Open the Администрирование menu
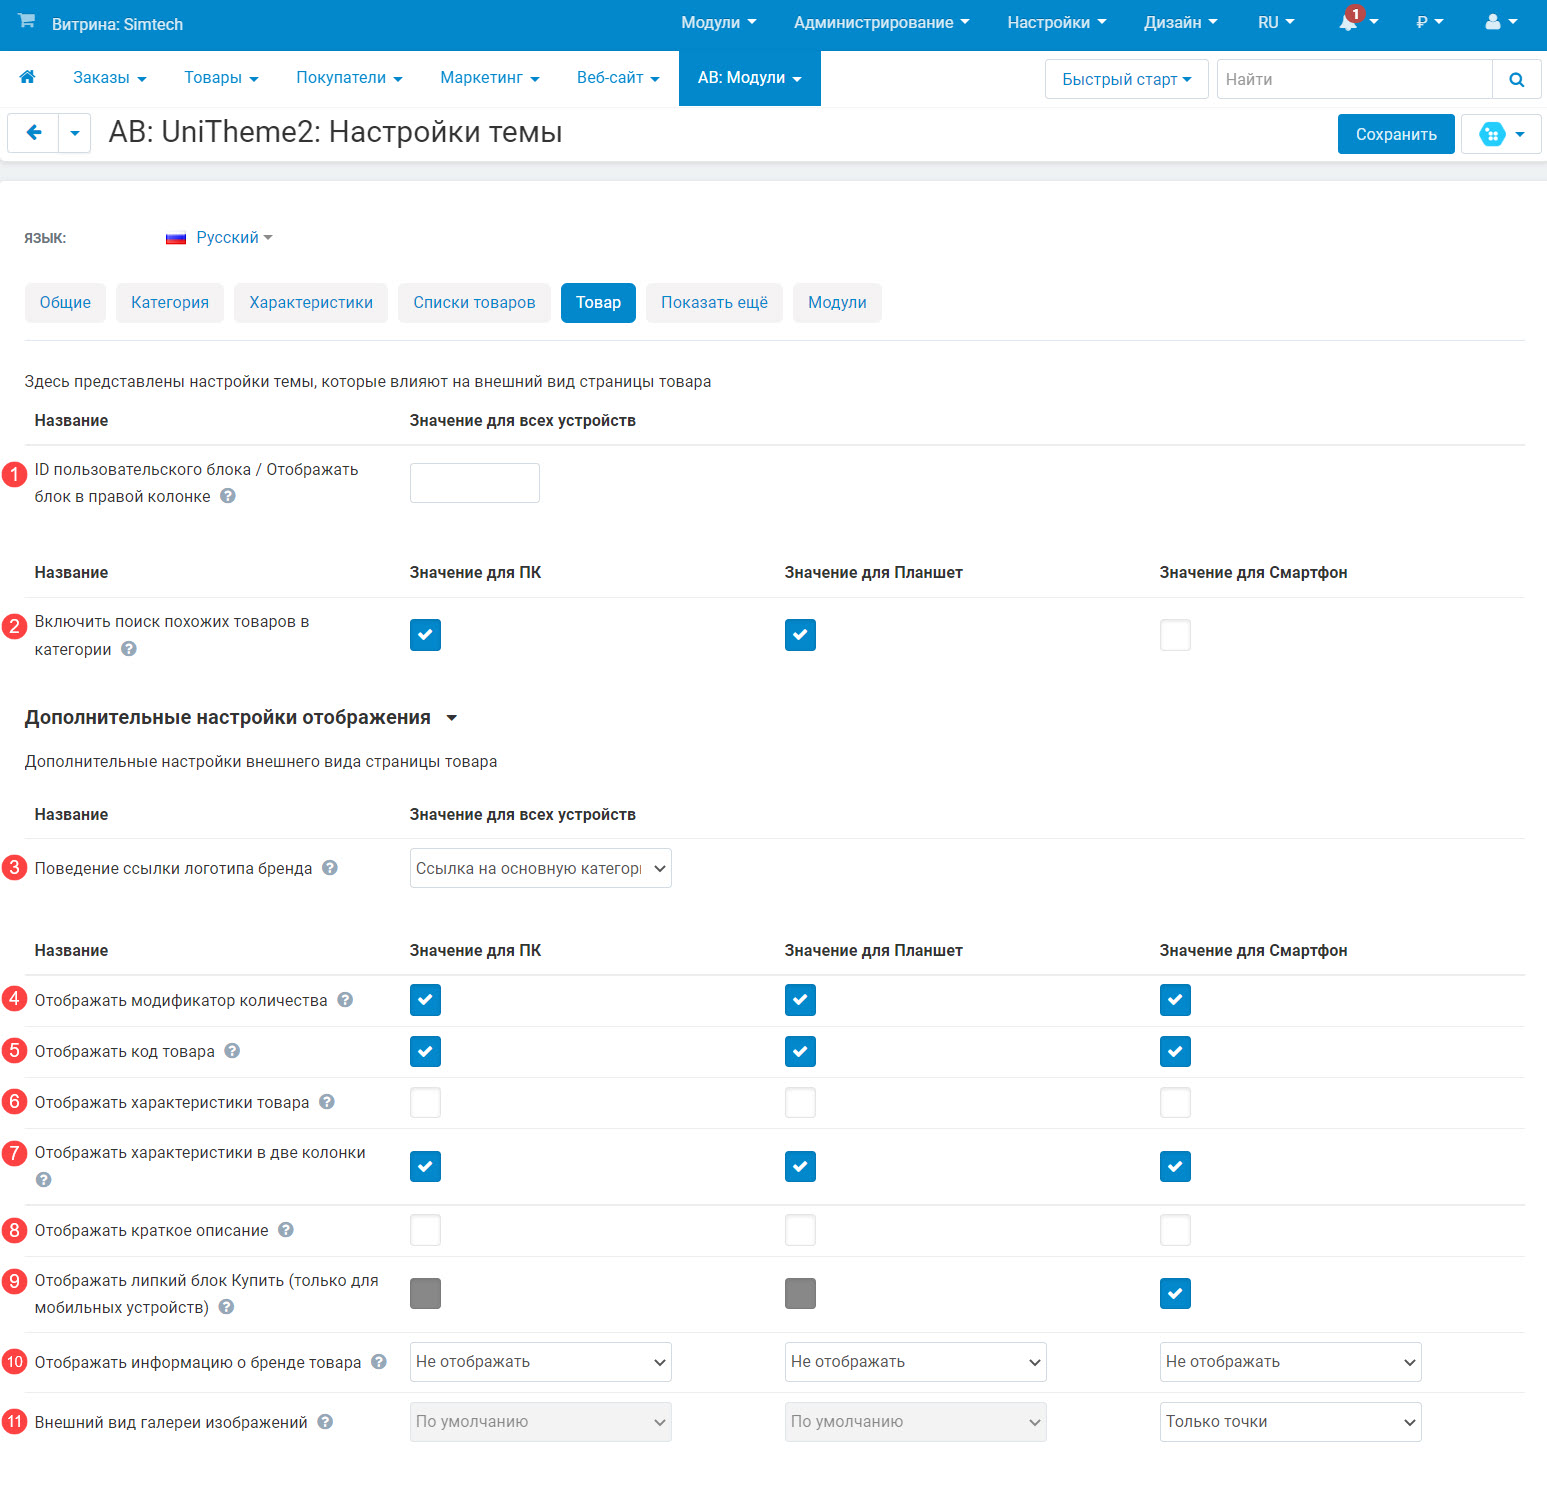This screenshot has width=1547, height=1495. point(882,22)
